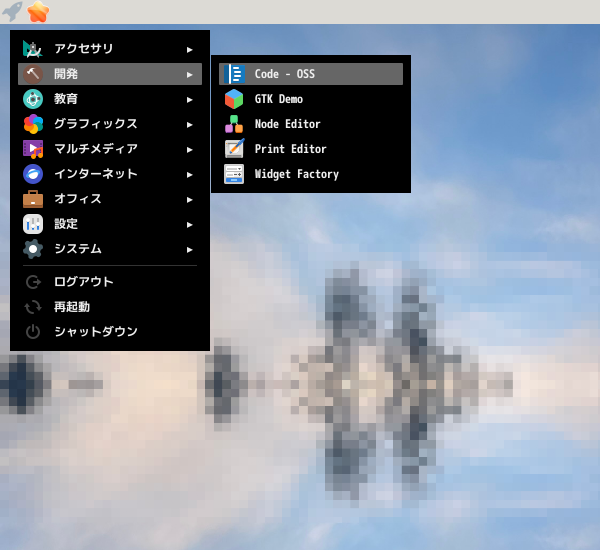Expand the オフィス submenu arrow

coord(189,200)
